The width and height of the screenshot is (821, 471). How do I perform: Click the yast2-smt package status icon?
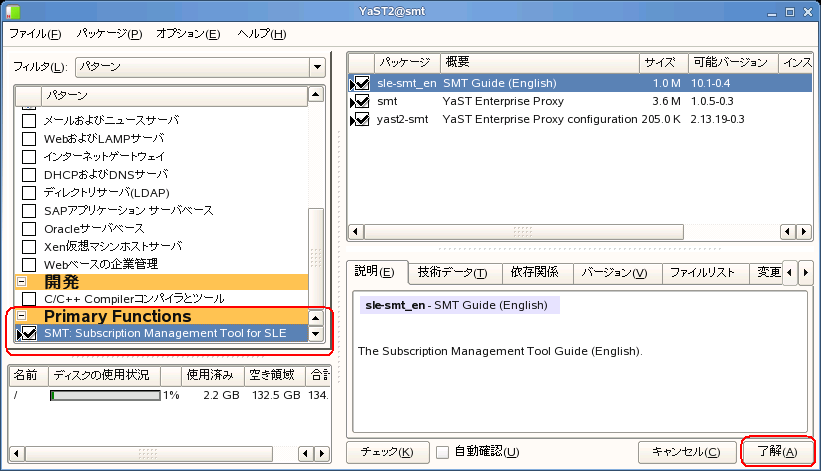point(360,119)
